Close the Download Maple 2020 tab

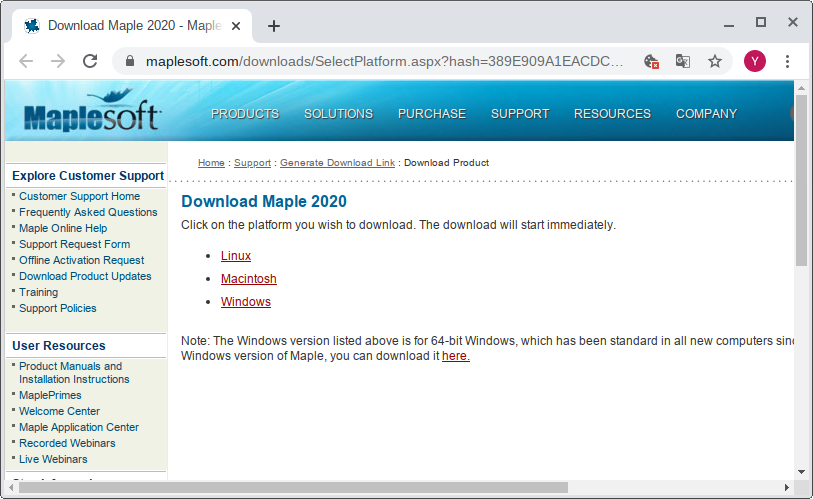(236, 26)
